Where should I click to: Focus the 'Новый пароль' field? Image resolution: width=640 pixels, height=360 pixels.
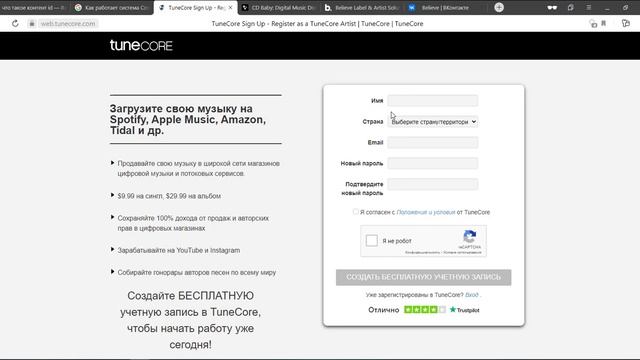click(x=433, y=163)
